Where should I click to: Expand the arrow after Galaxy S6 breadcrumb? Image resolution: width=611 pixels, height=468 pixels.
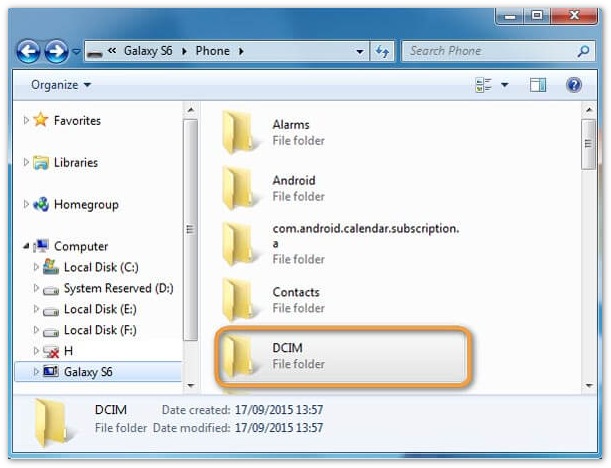[x=184, y=51]
